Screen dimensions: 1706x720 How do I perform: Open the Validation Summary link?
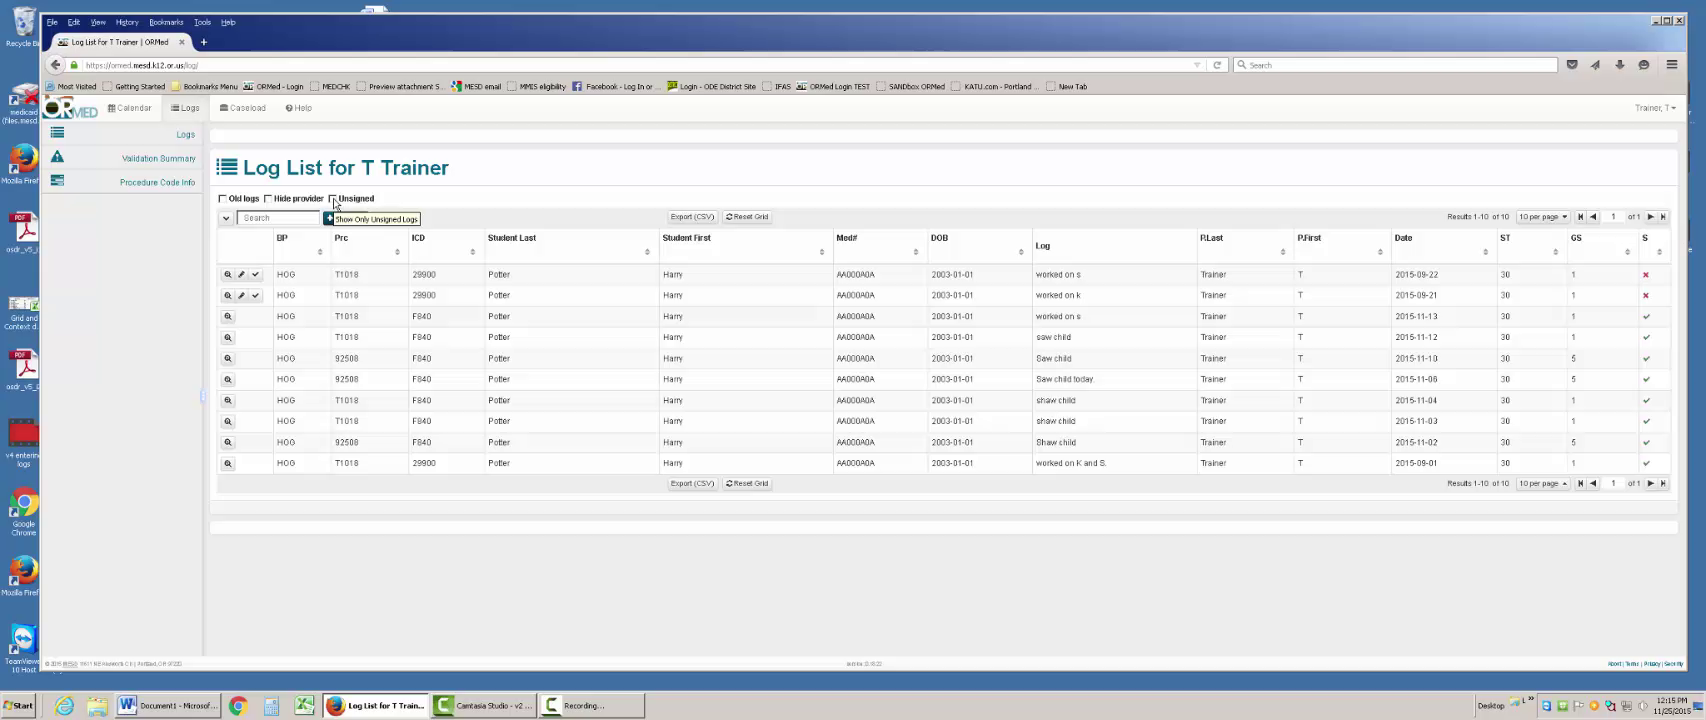point(158,158)
